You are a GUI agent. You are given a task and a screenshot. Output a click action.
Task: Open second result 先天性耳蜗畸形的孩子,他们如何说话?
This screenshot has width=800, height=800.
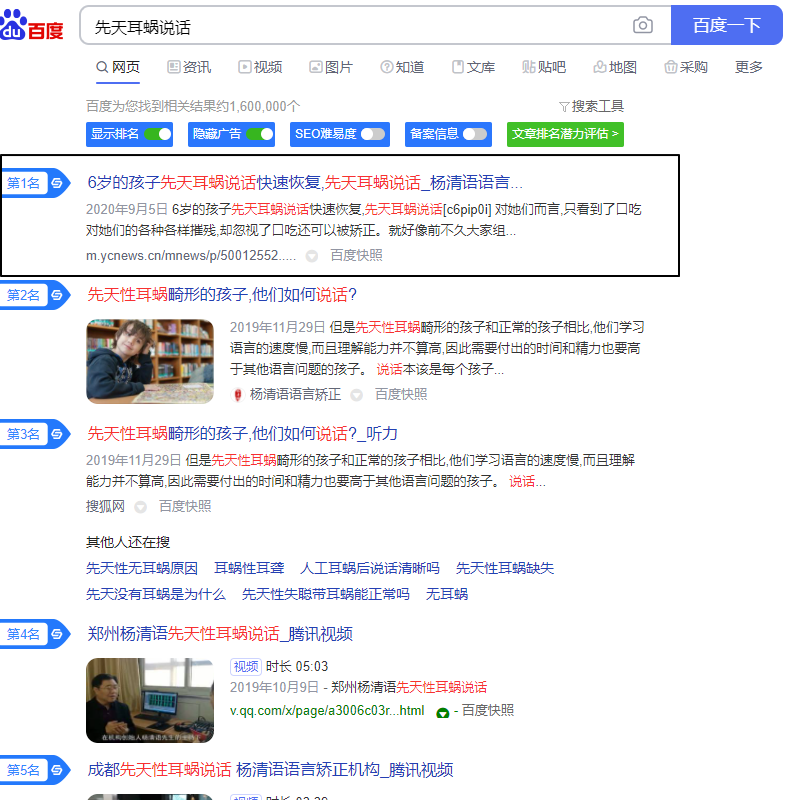click(x=222, y=295)
